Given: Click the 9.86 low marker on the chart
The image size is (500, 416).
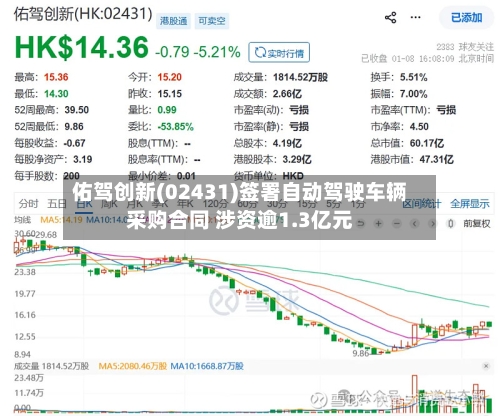Looking at the screenshot, I should [361, 353].
